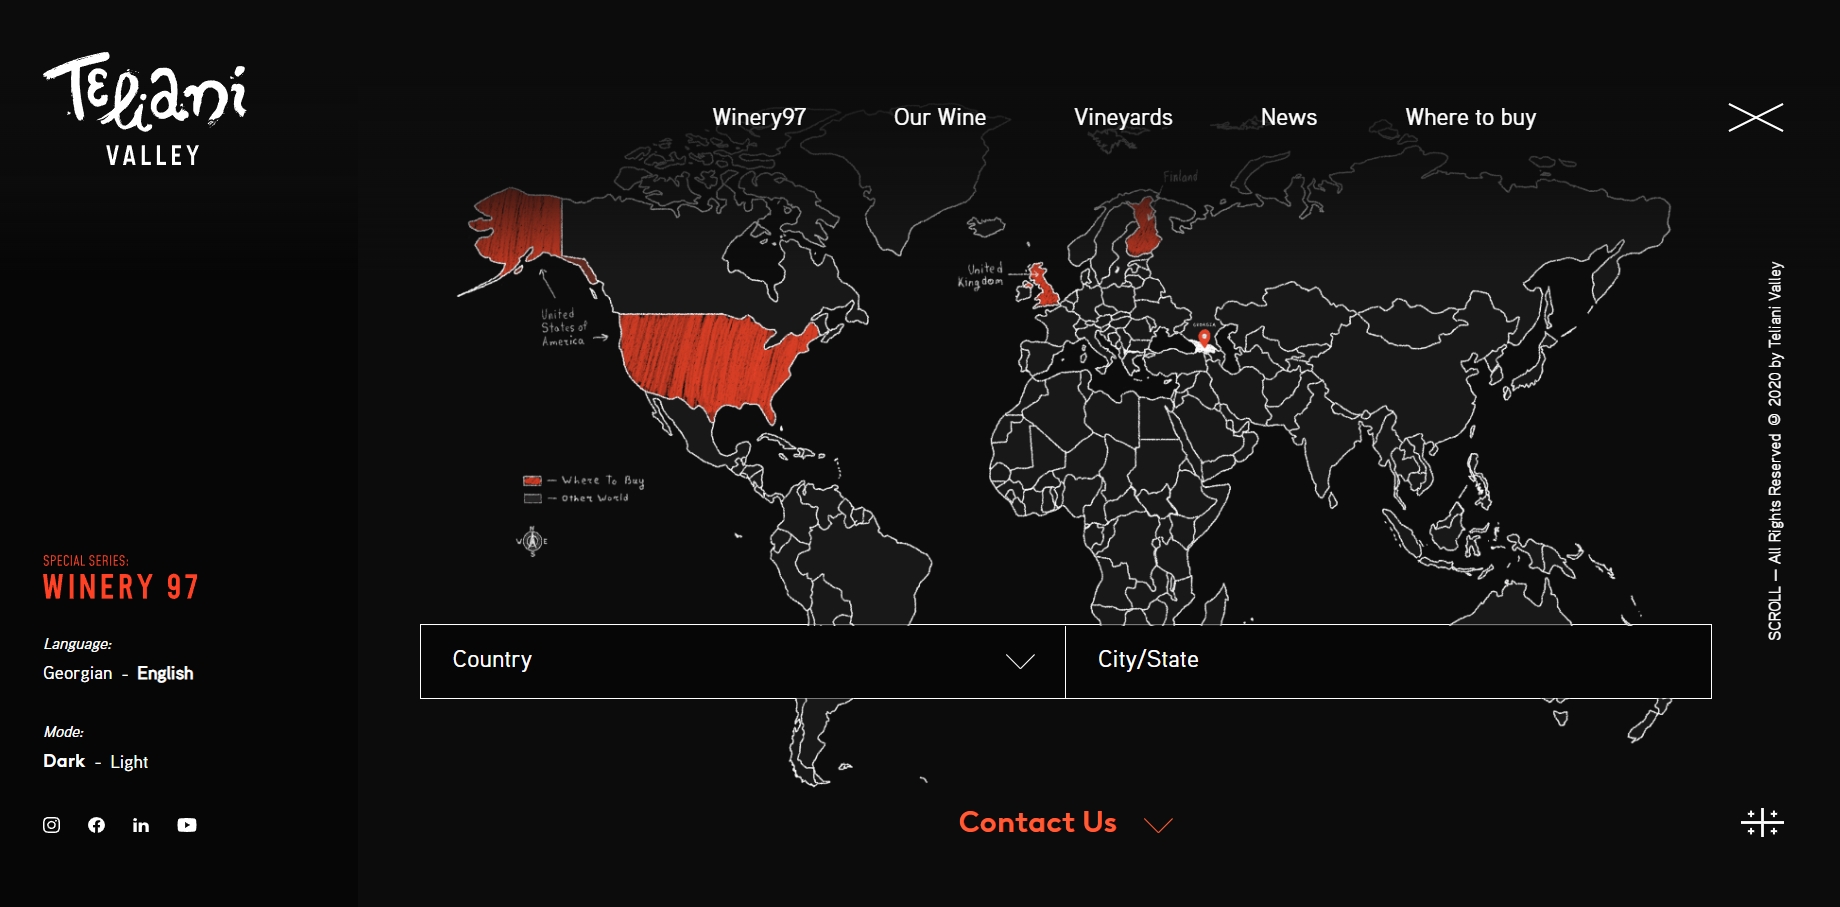Click the SCROLL vertical text
This screenshot has height=907, width=1840.
click(1774, 614)
